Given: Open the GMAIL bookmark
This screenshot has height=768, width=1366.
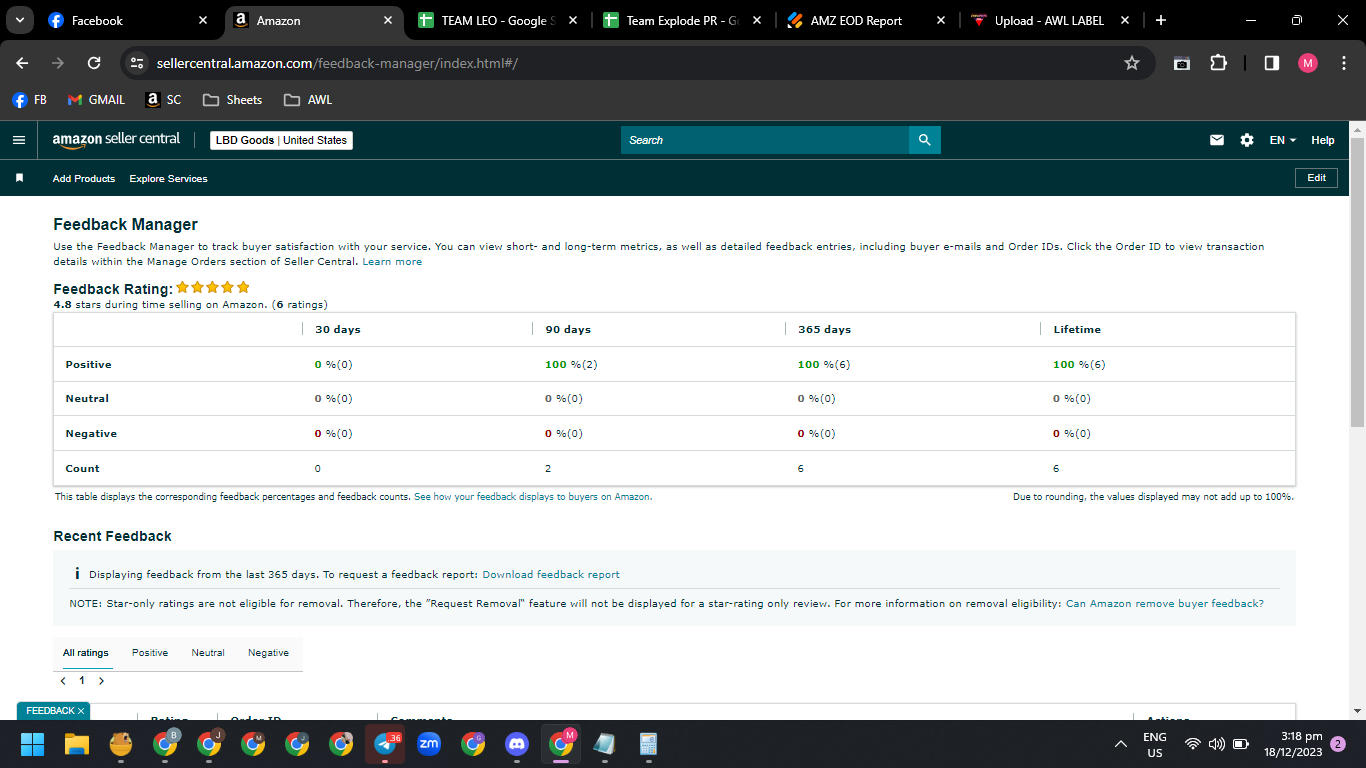Looking at the screenshot, I should (x=96, y=100).
